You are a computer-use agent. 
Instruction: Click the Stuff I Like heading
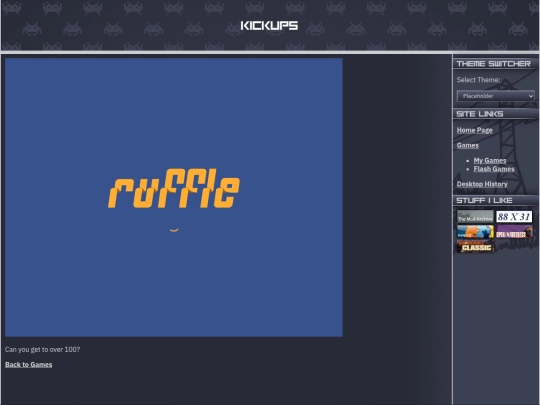tap(484, 200)
